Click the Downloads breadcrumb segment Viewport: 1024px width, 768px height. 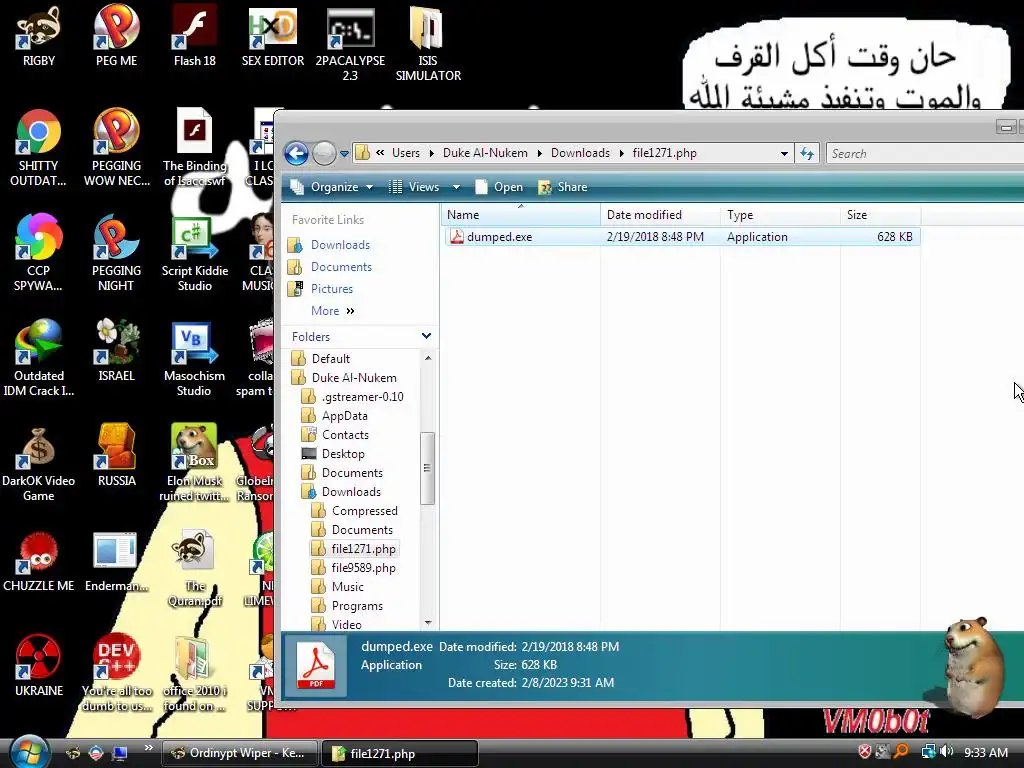[580, 153]
